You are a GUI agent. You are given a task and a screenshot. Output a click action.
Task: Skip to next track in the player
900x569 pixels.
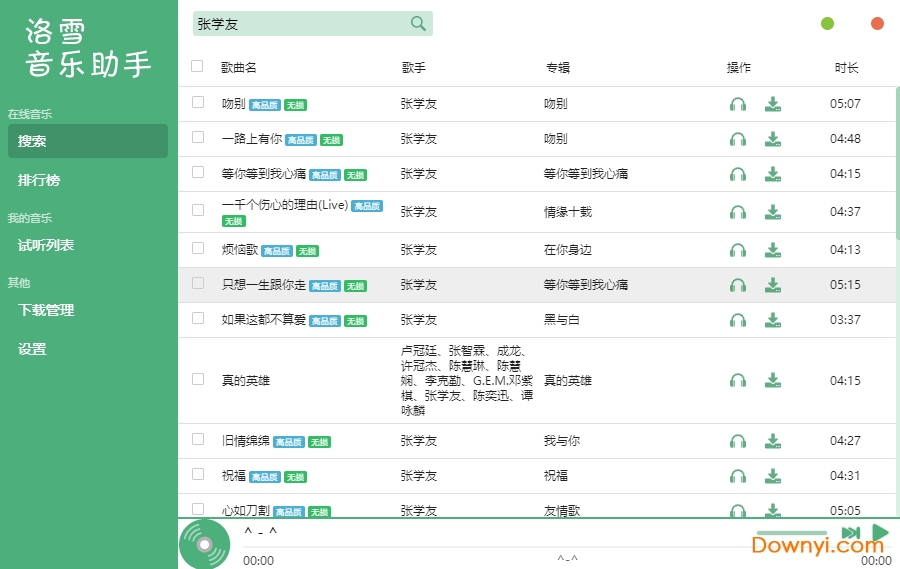point(851,533)
